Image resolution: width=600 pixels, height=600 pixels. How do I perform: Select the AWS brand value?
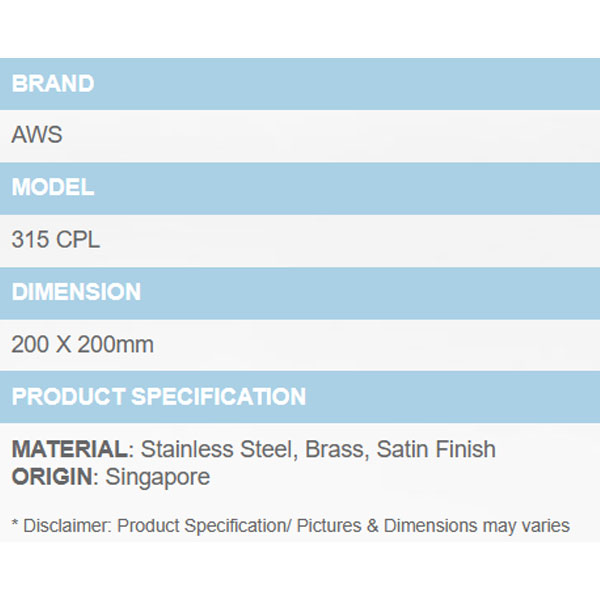37,136
